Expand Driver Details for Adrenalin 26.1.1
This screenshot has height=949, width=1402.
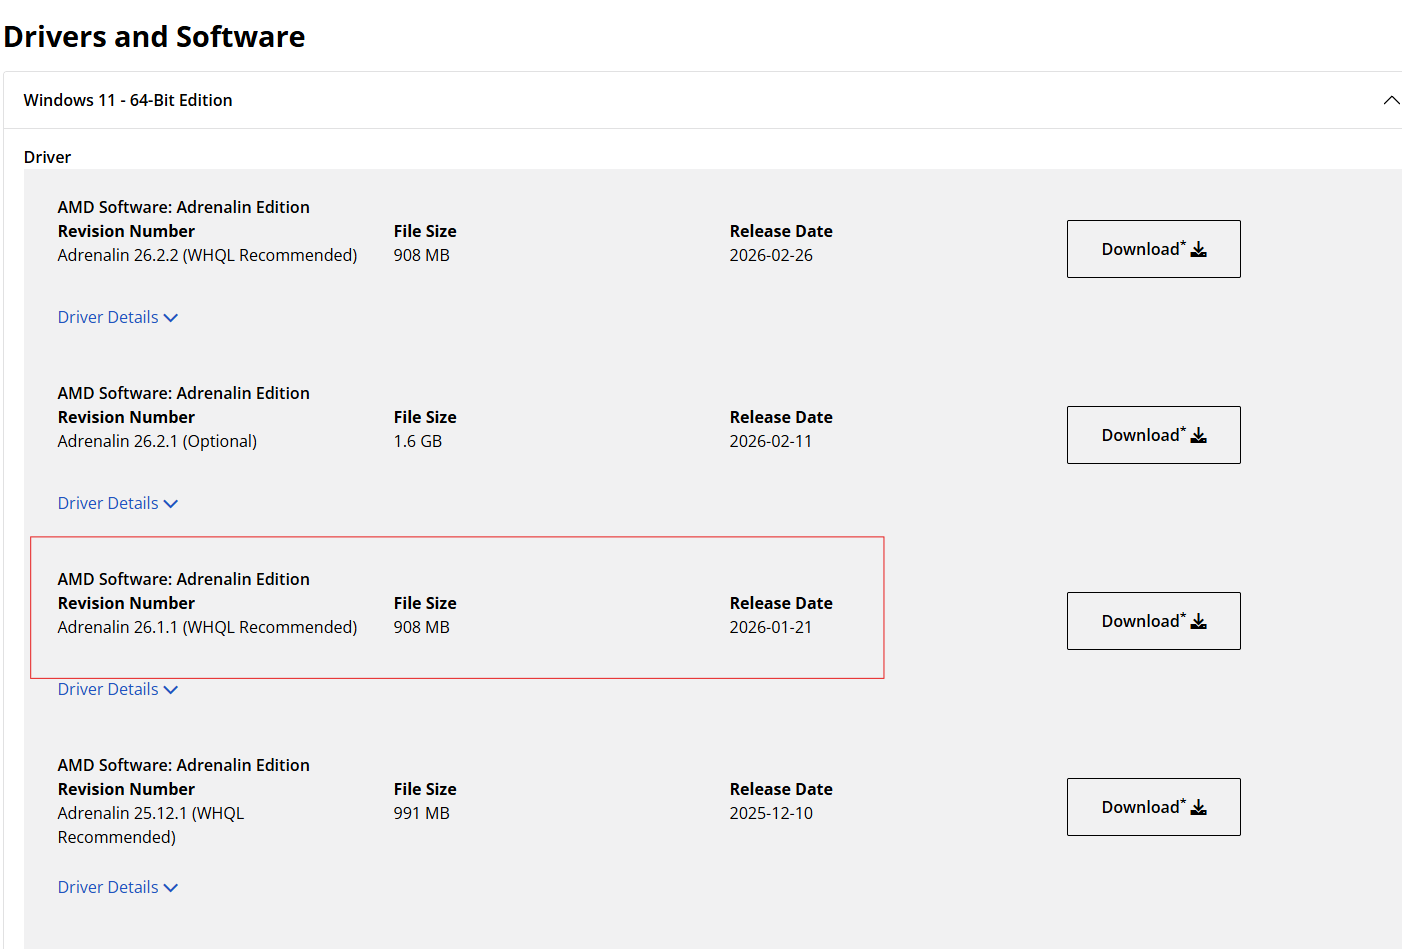[x=118, y=689]
